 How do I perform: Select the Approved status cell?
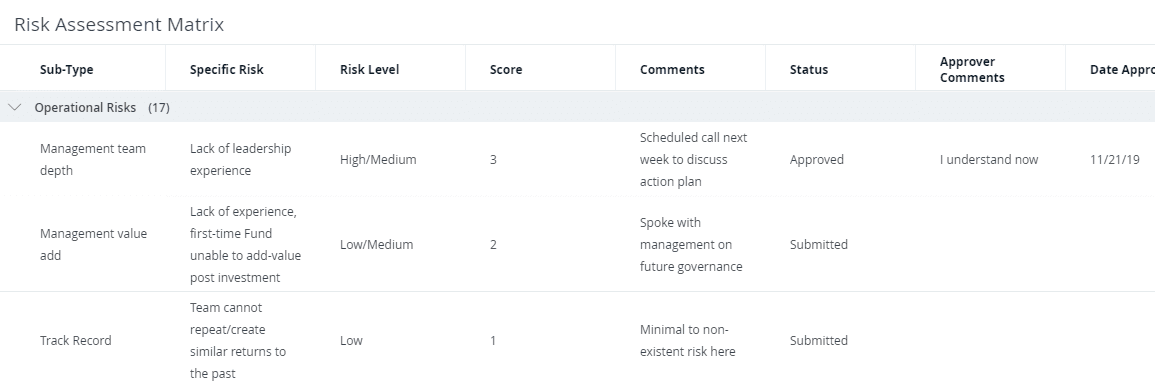817,159
